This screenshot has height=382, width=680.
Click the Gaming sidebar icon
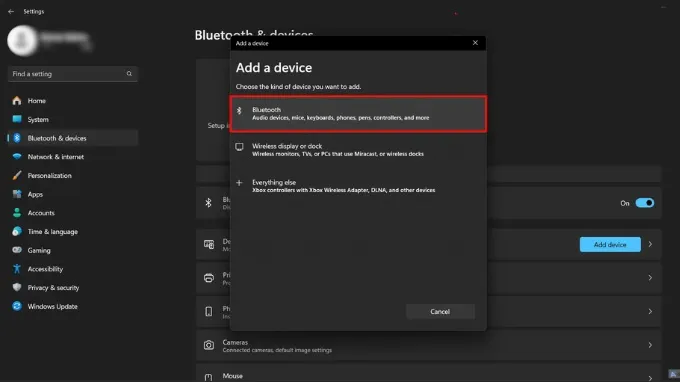17,250
